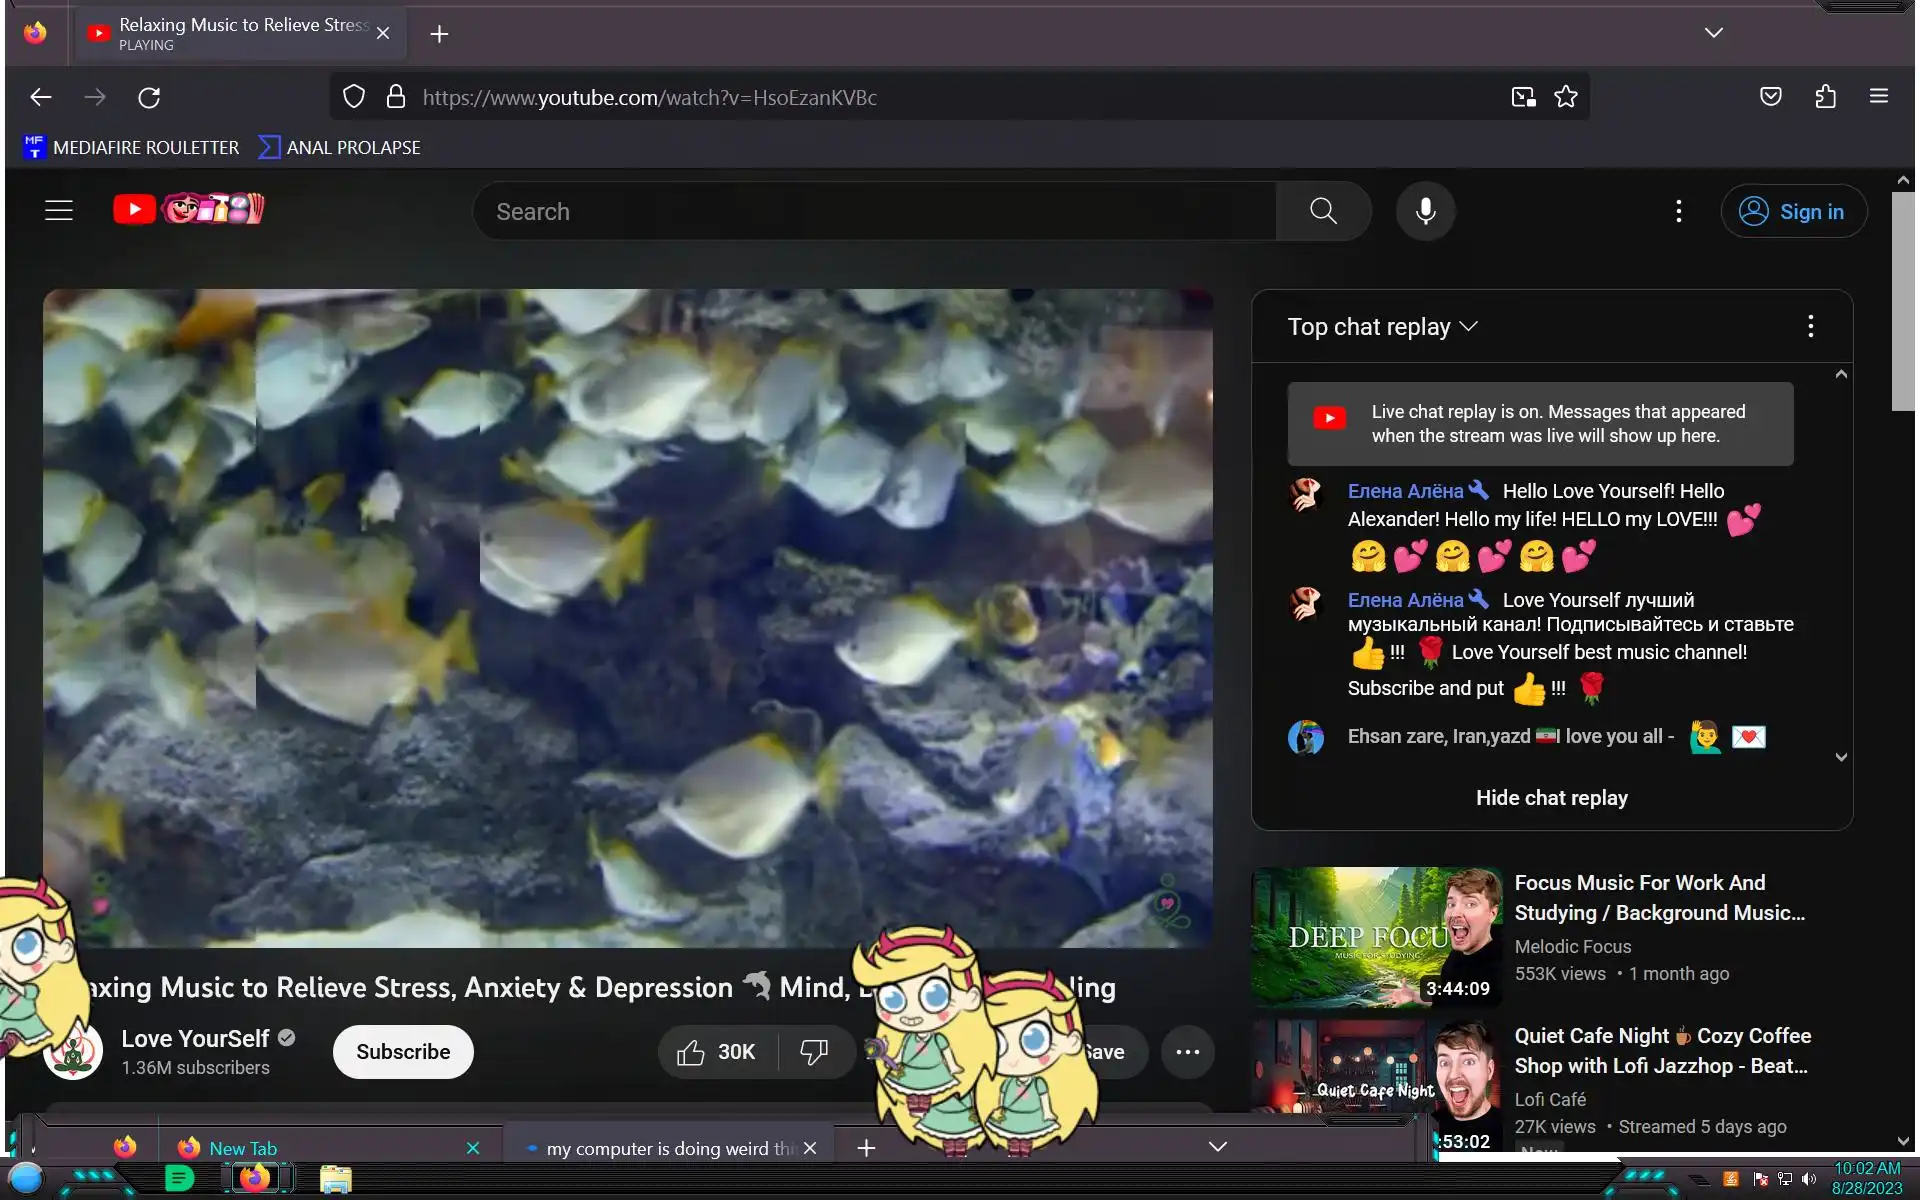Click the YouTube voice search microphone icon
This screenshot has width=1920, height=1200.
1425,211
